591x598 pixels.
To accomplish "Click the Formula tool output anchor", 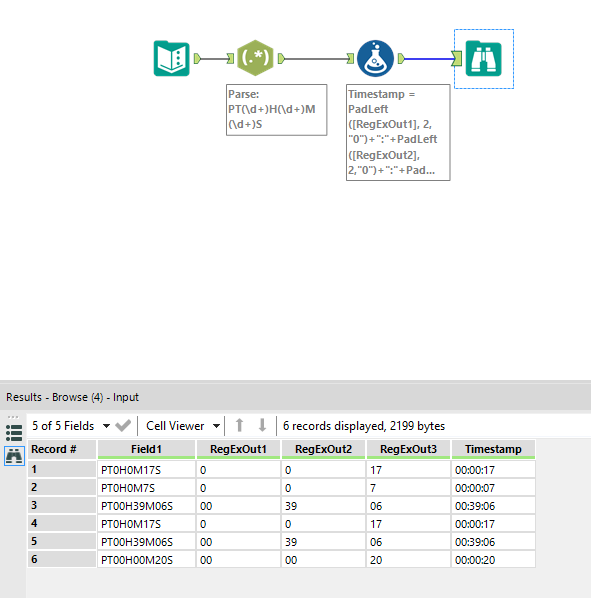I will pos(401,58).
